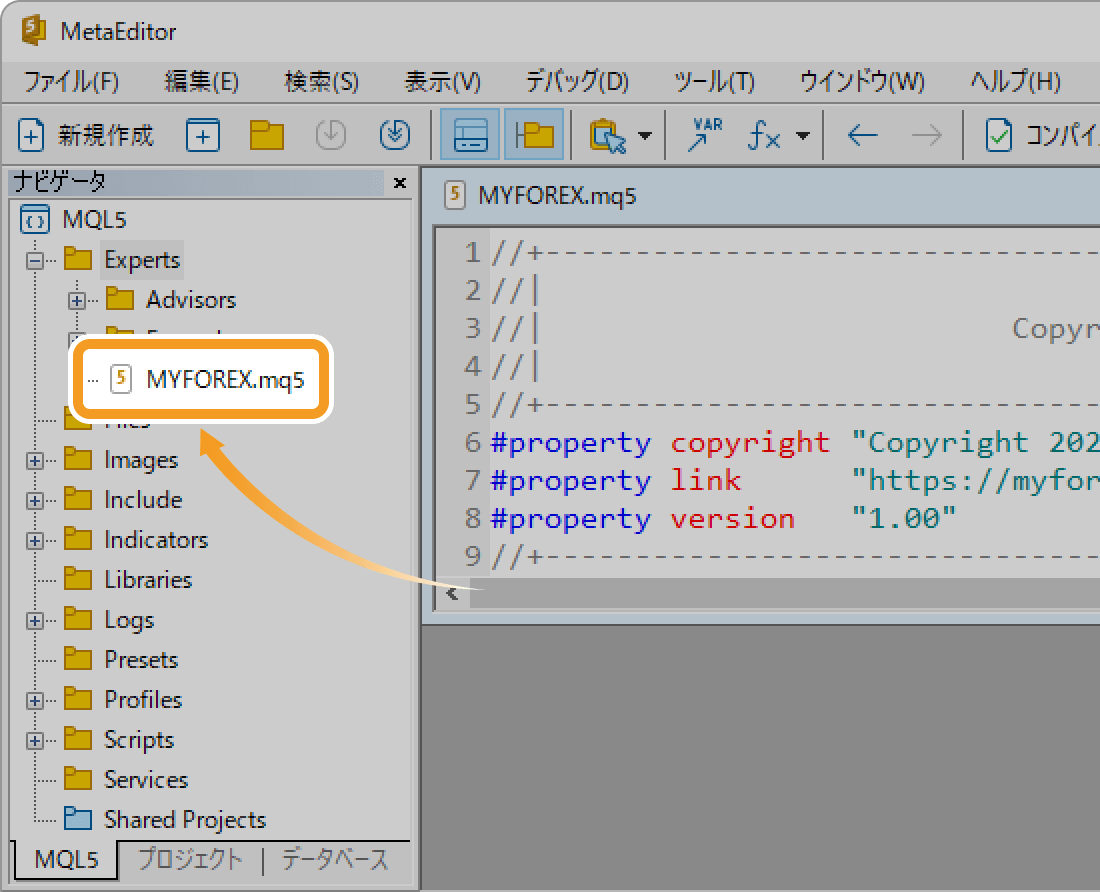Open the デバッグ(D) menu
The height and width of the screenshot is (892, 1100).
coord(577,82)
